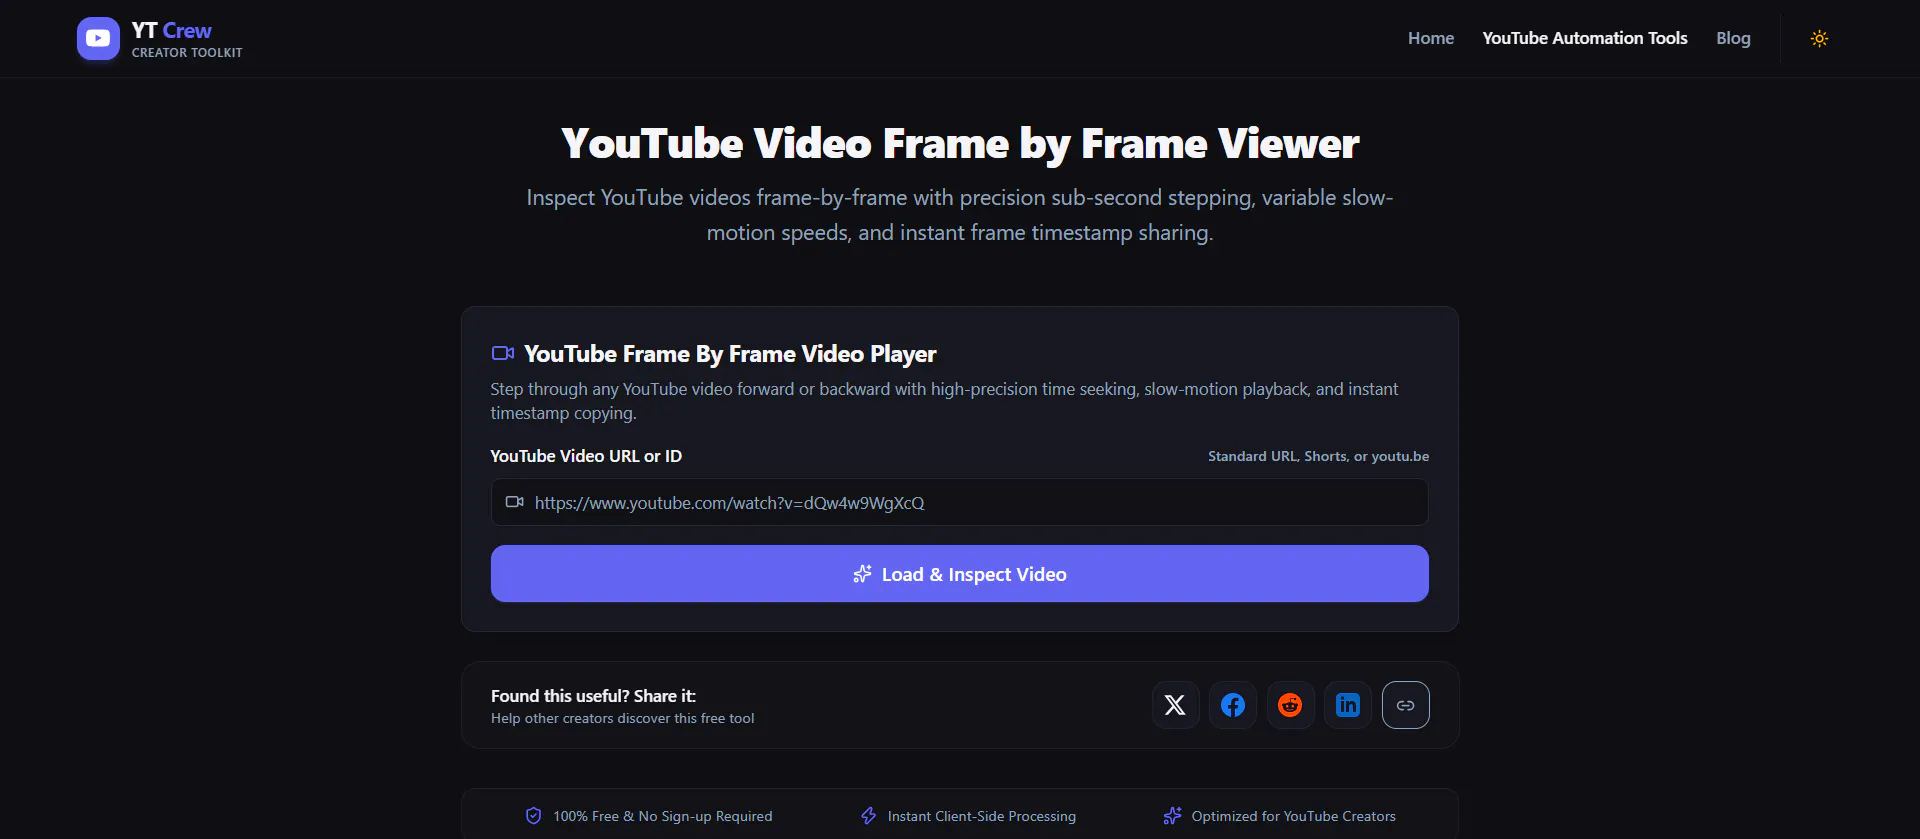Click the camera icon inside URL field
Viewport: 1920px width, 839px height.
(x=515, y=502)
